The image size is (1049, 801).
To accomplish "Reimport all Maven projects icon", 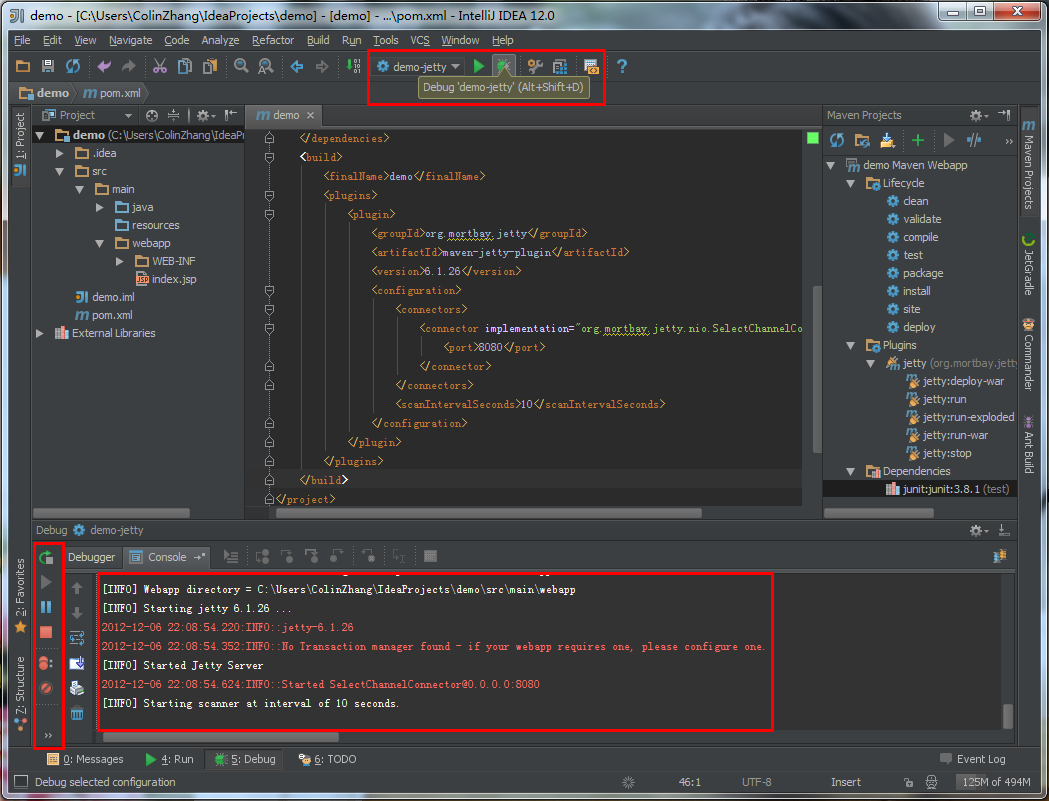I will (836, 140).
